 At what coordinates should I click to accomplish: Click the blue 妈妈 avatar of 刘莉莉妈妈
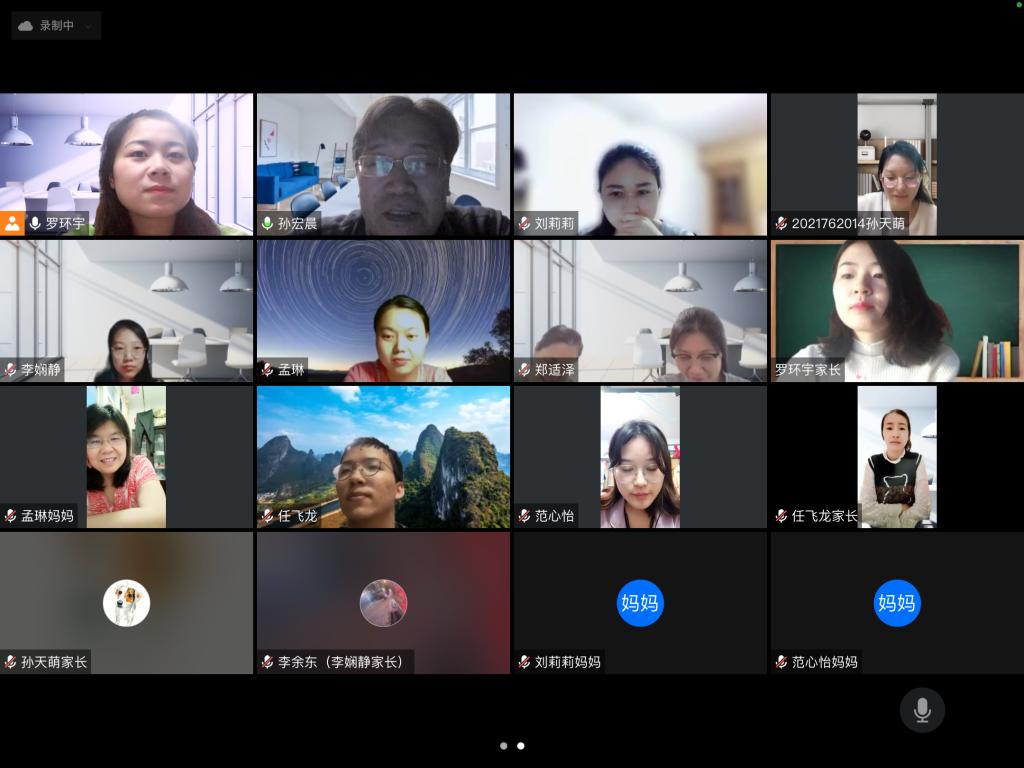pyautogui.click(x=640, y=603)
